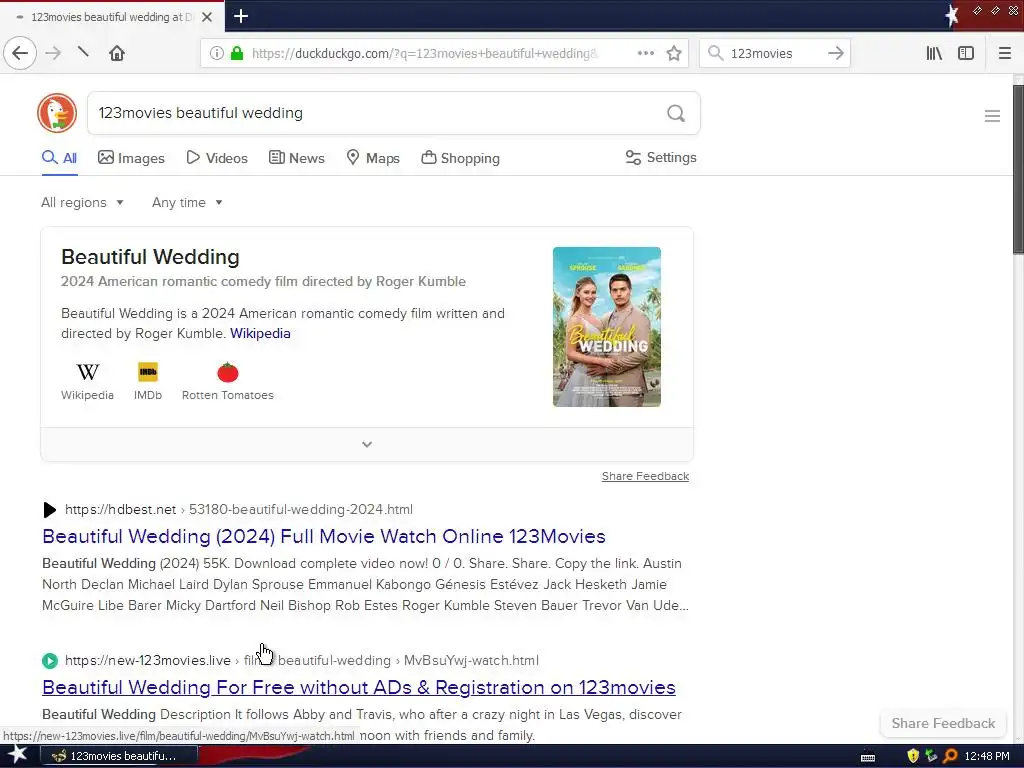The image size is (1024, 768).
Task: Switch to Maps results
Action: (373, 158)
